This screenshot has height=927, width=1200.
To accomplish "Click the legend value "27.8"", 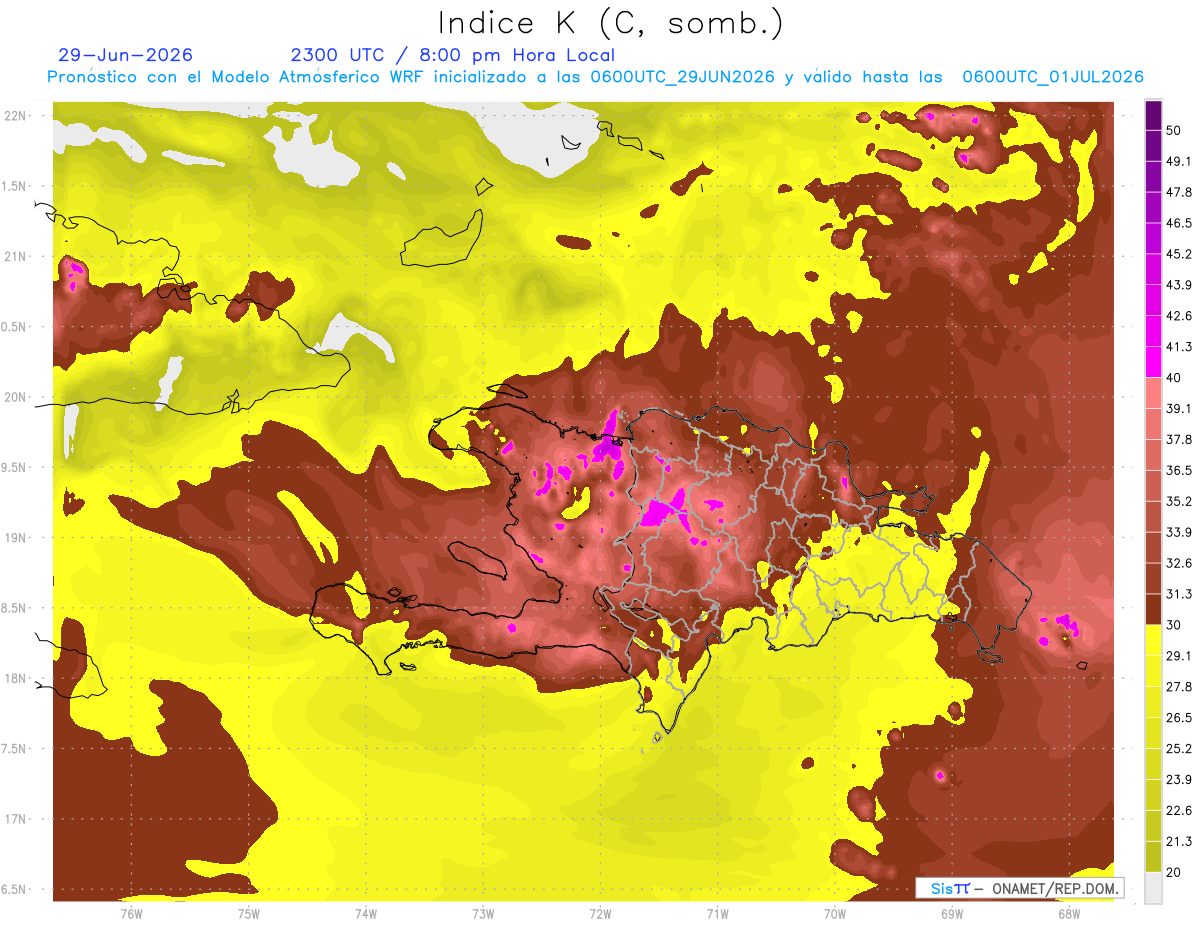I will coord(1179,686).
